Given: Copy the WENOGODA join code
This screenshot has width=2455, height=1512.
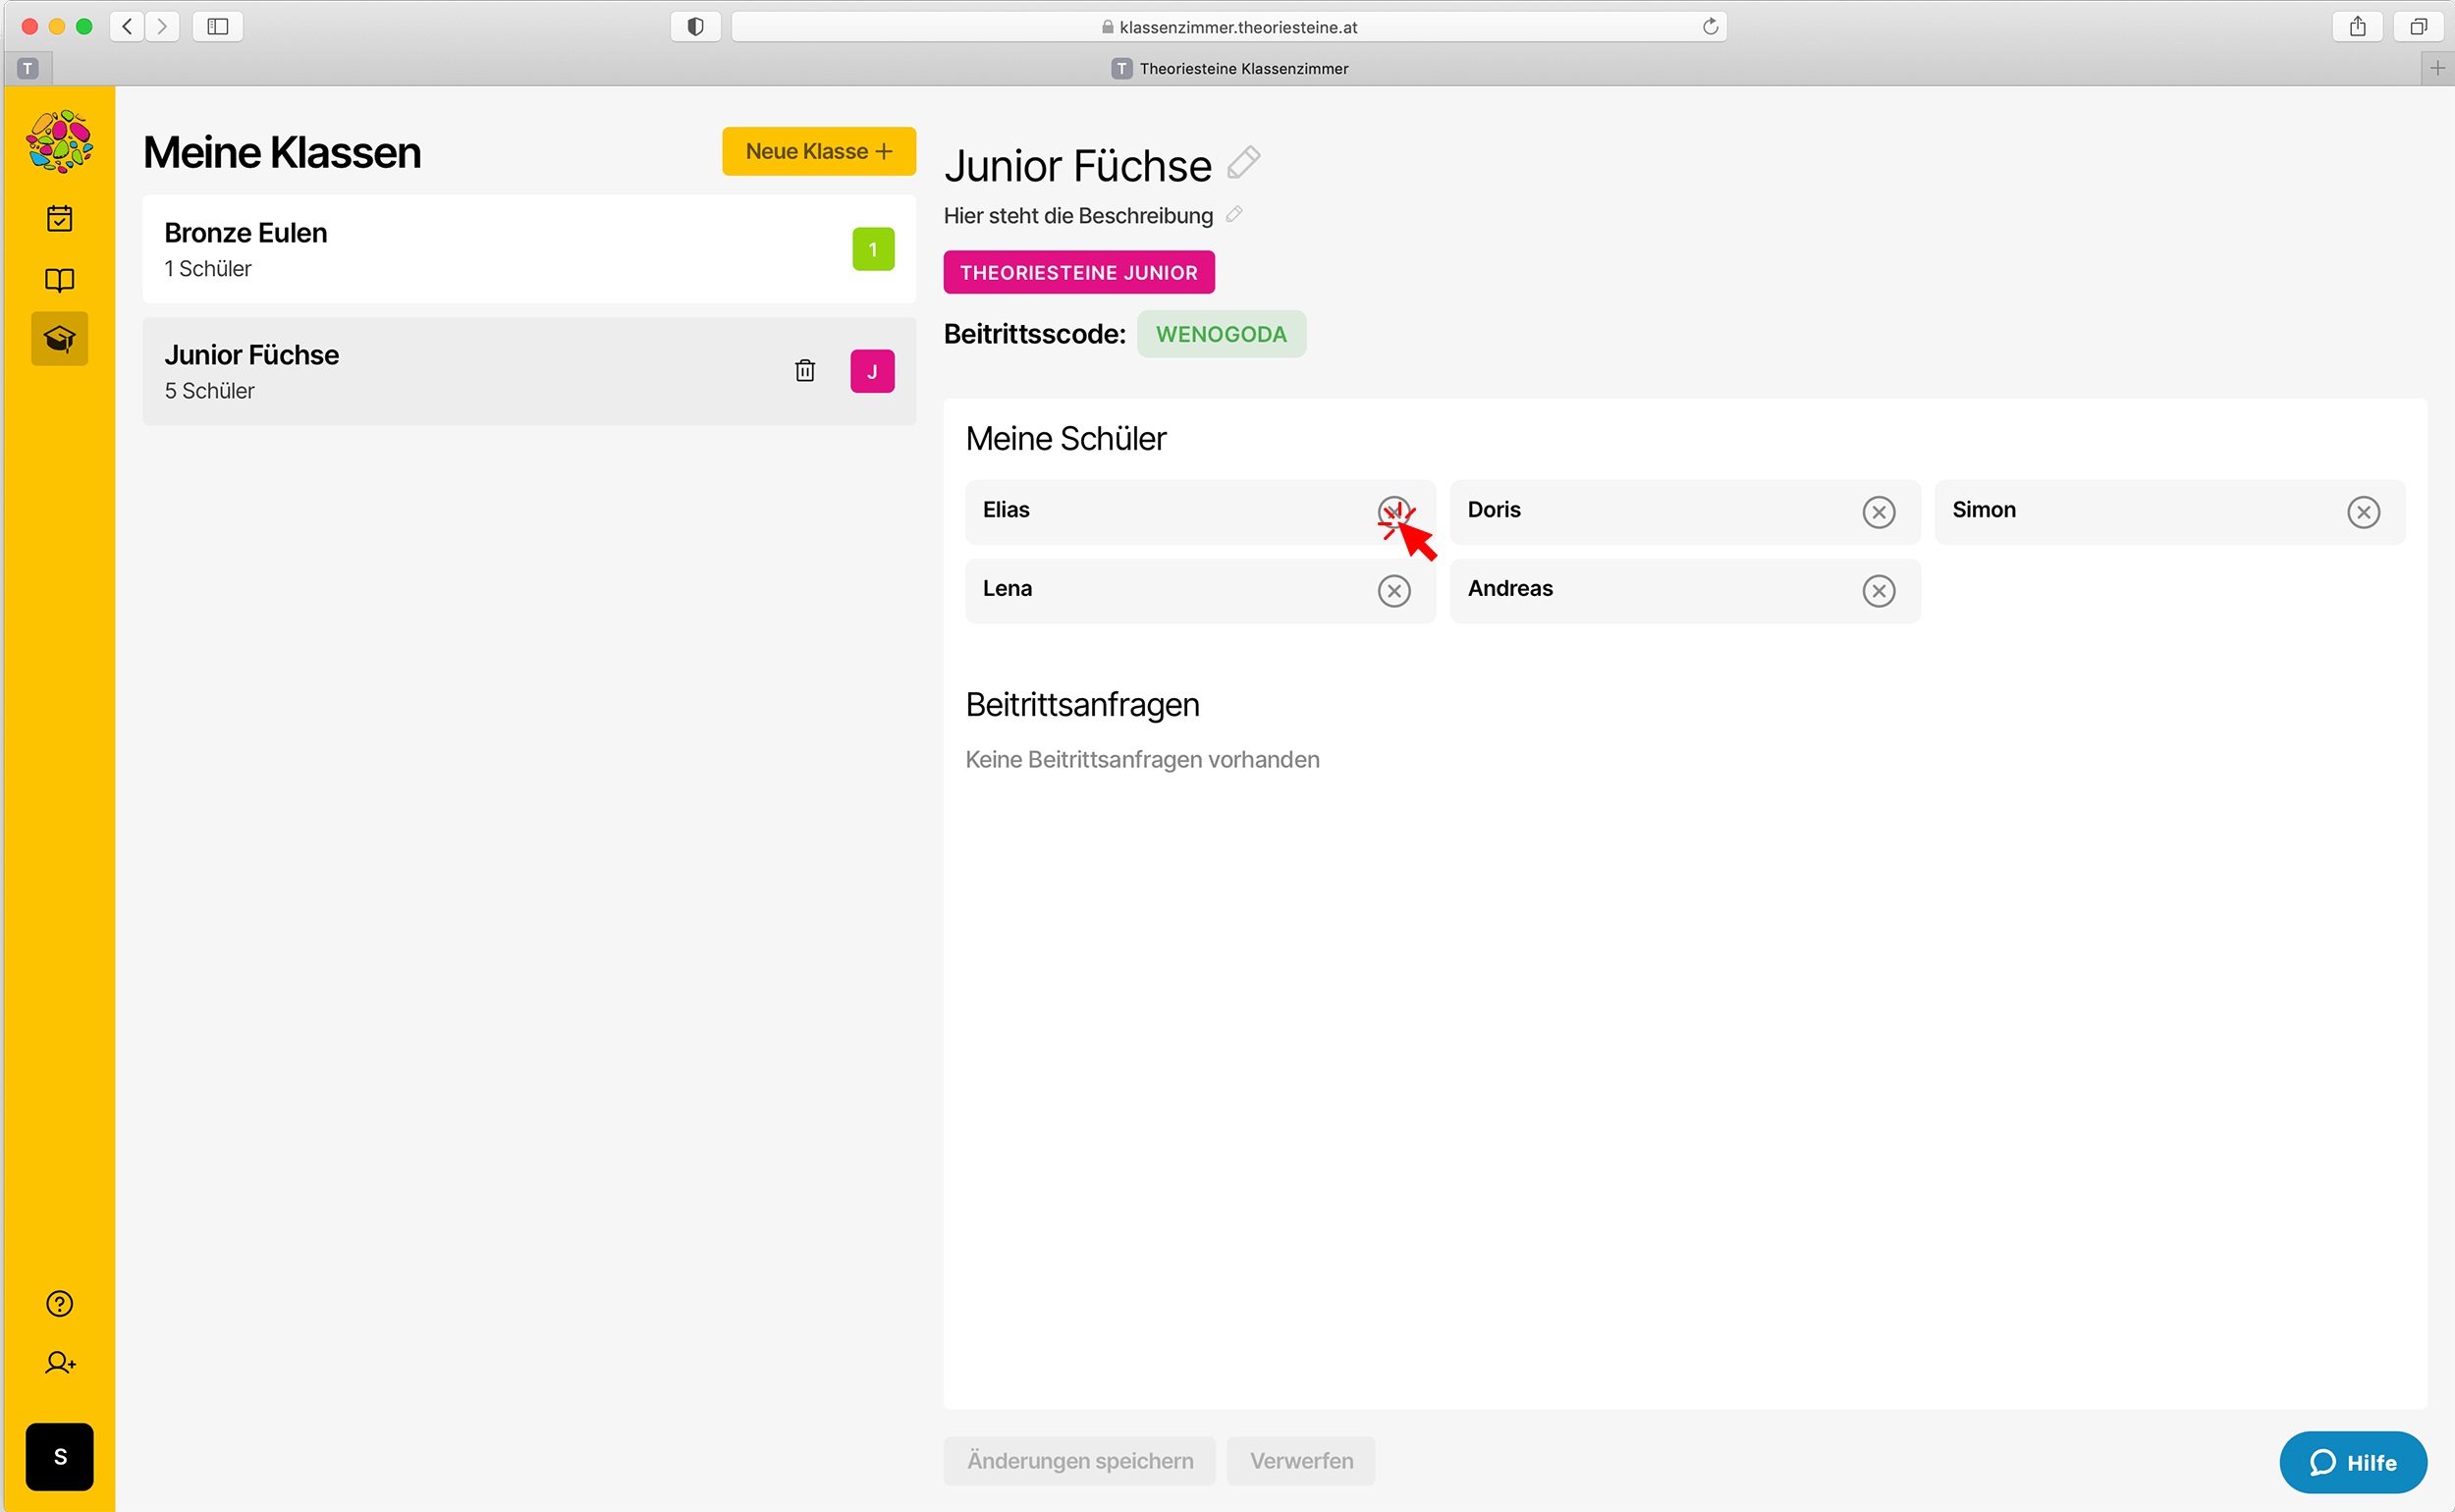Looking at the screenshot, I should 1221,334.
